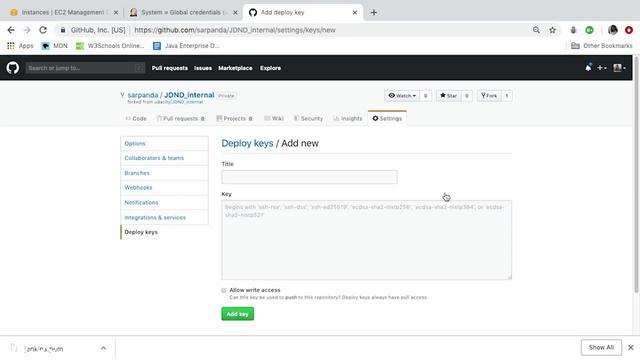This screenshot has width=640, height=360.
Task: Open W3Schools Online bookmark
Action: click(110, 46)
